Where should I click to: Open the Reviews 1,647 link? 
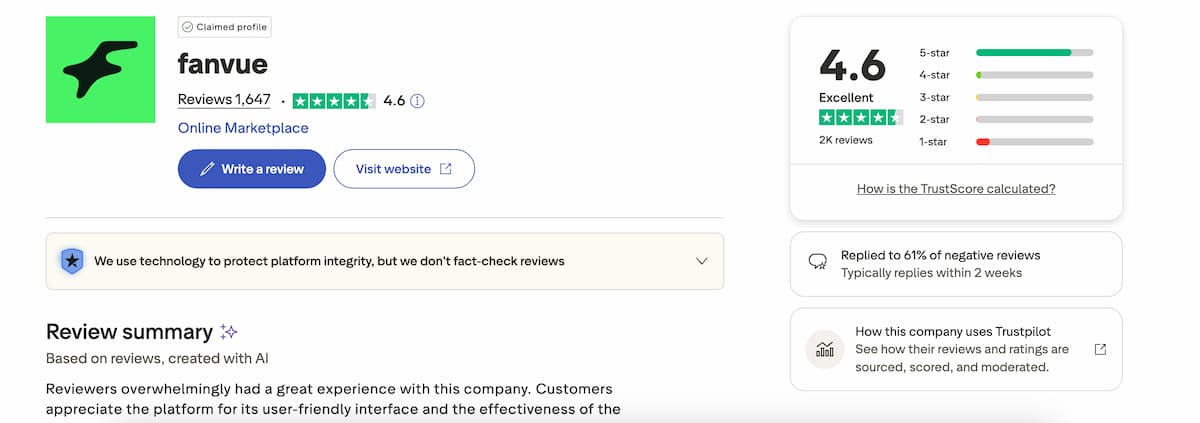coord(224,99)
